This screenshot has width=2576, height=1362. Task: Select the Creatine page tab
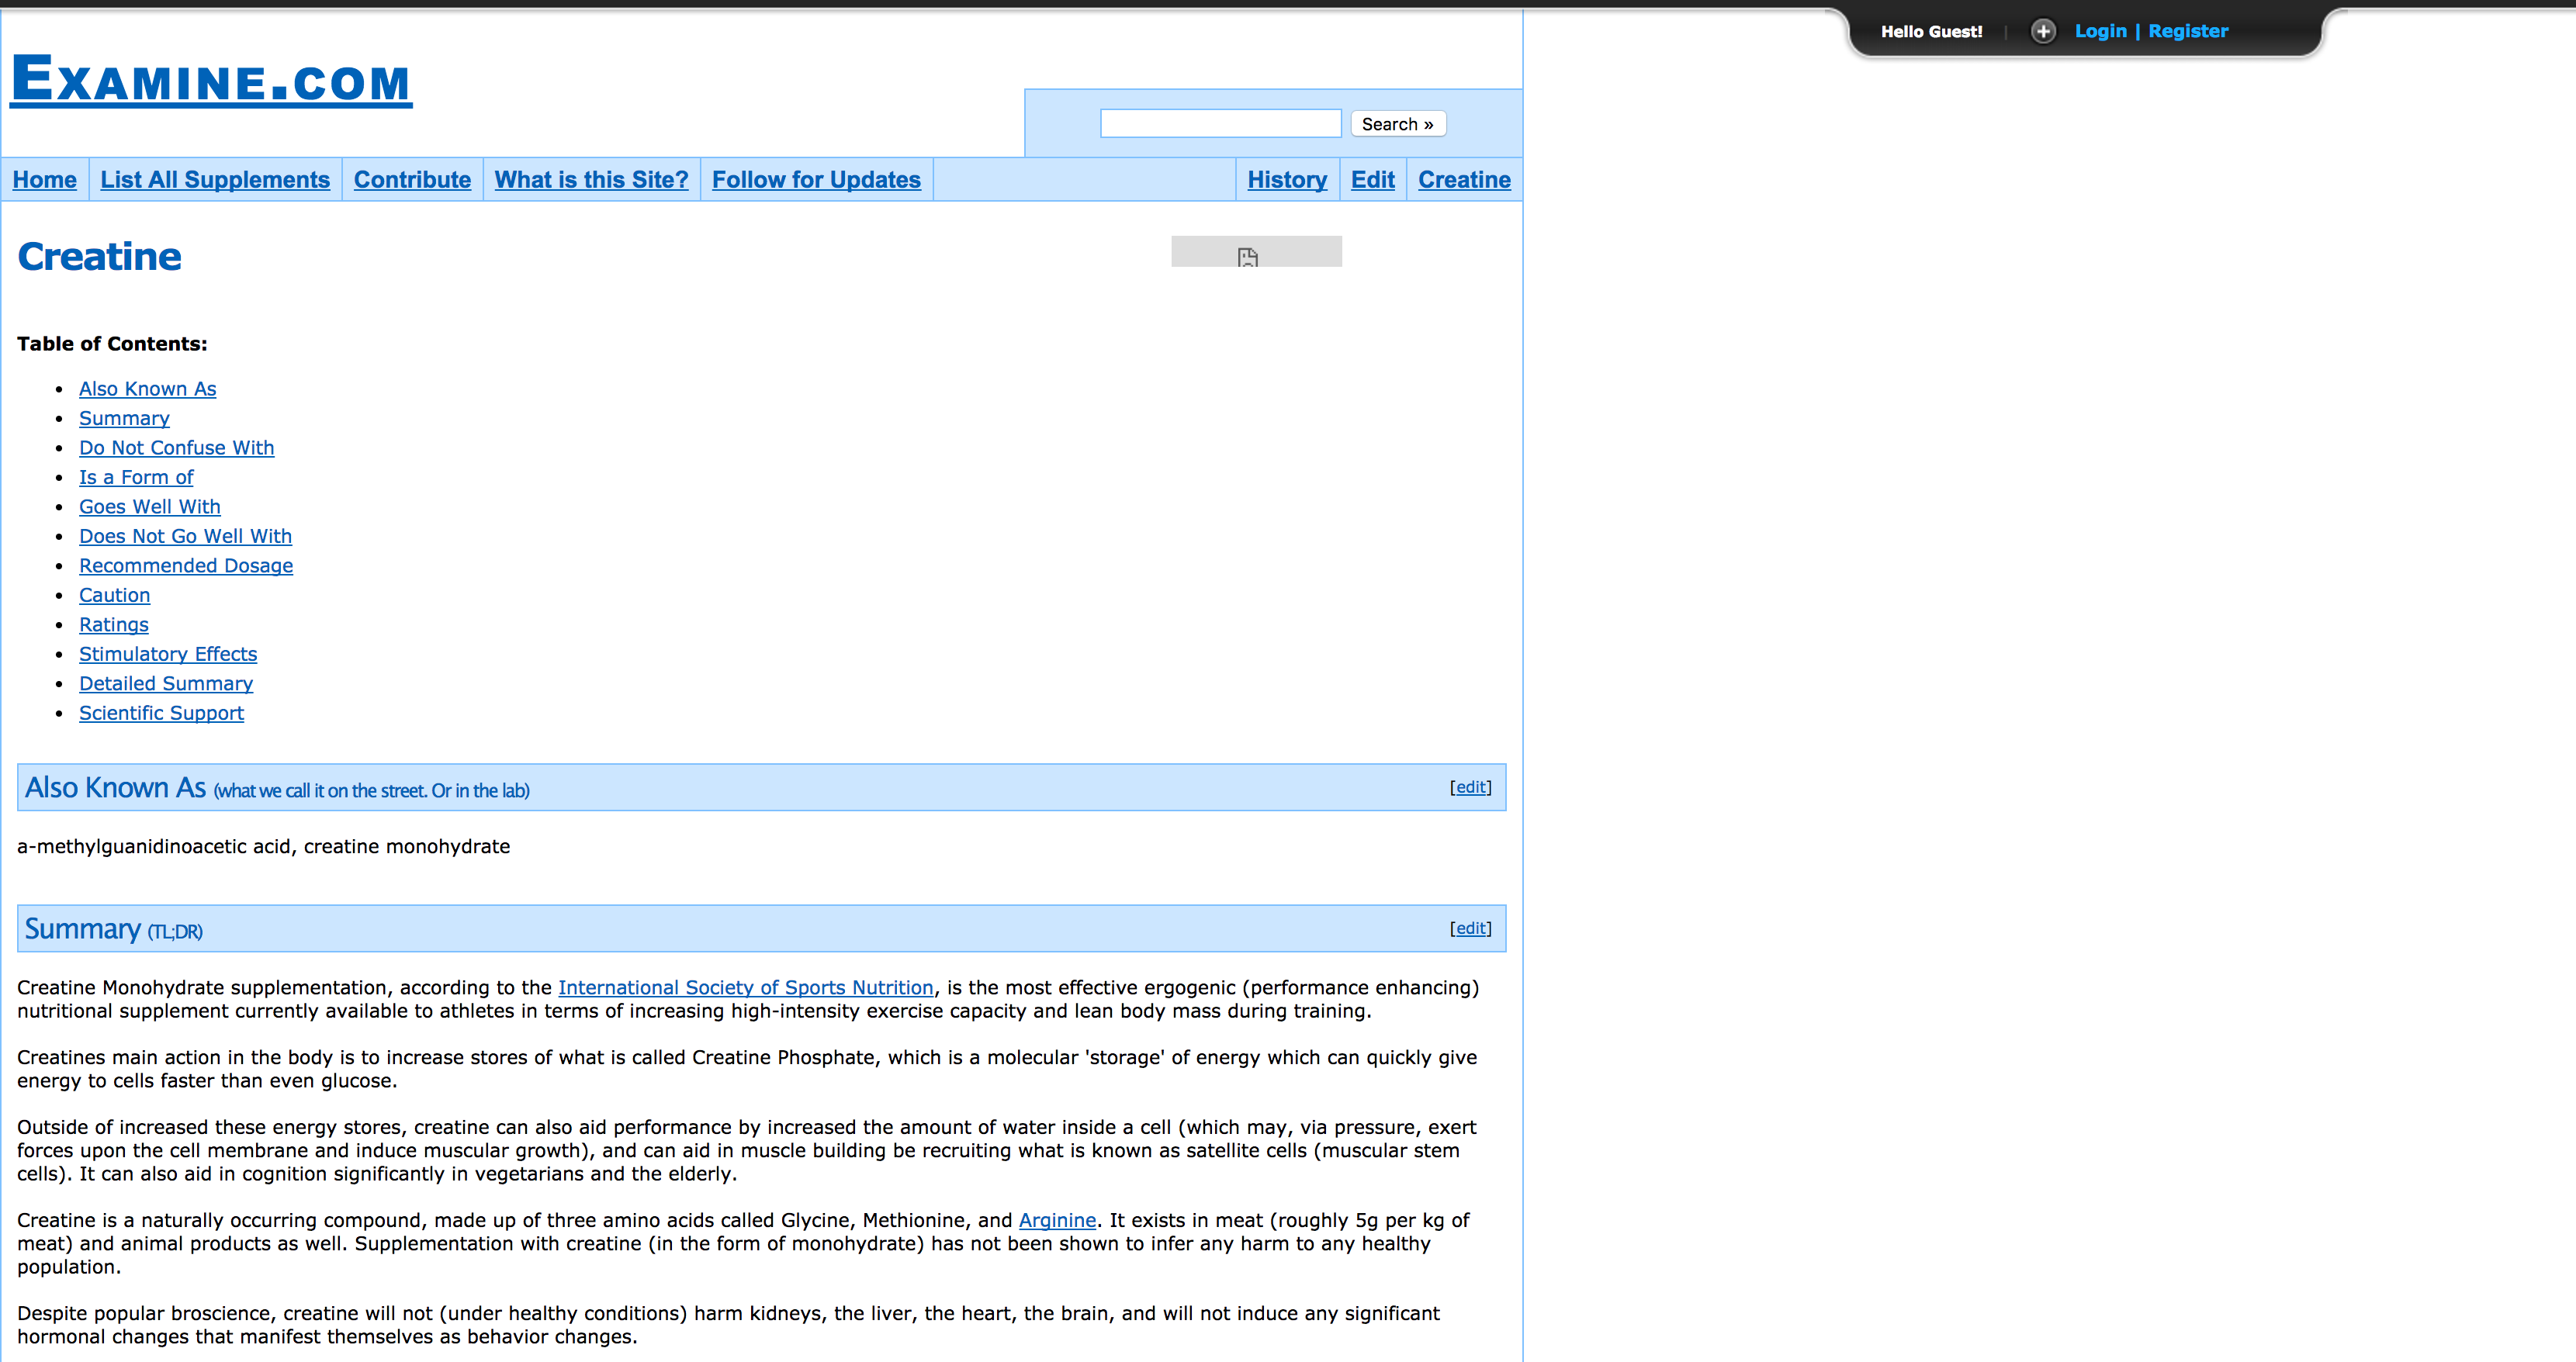[1464, 180]
